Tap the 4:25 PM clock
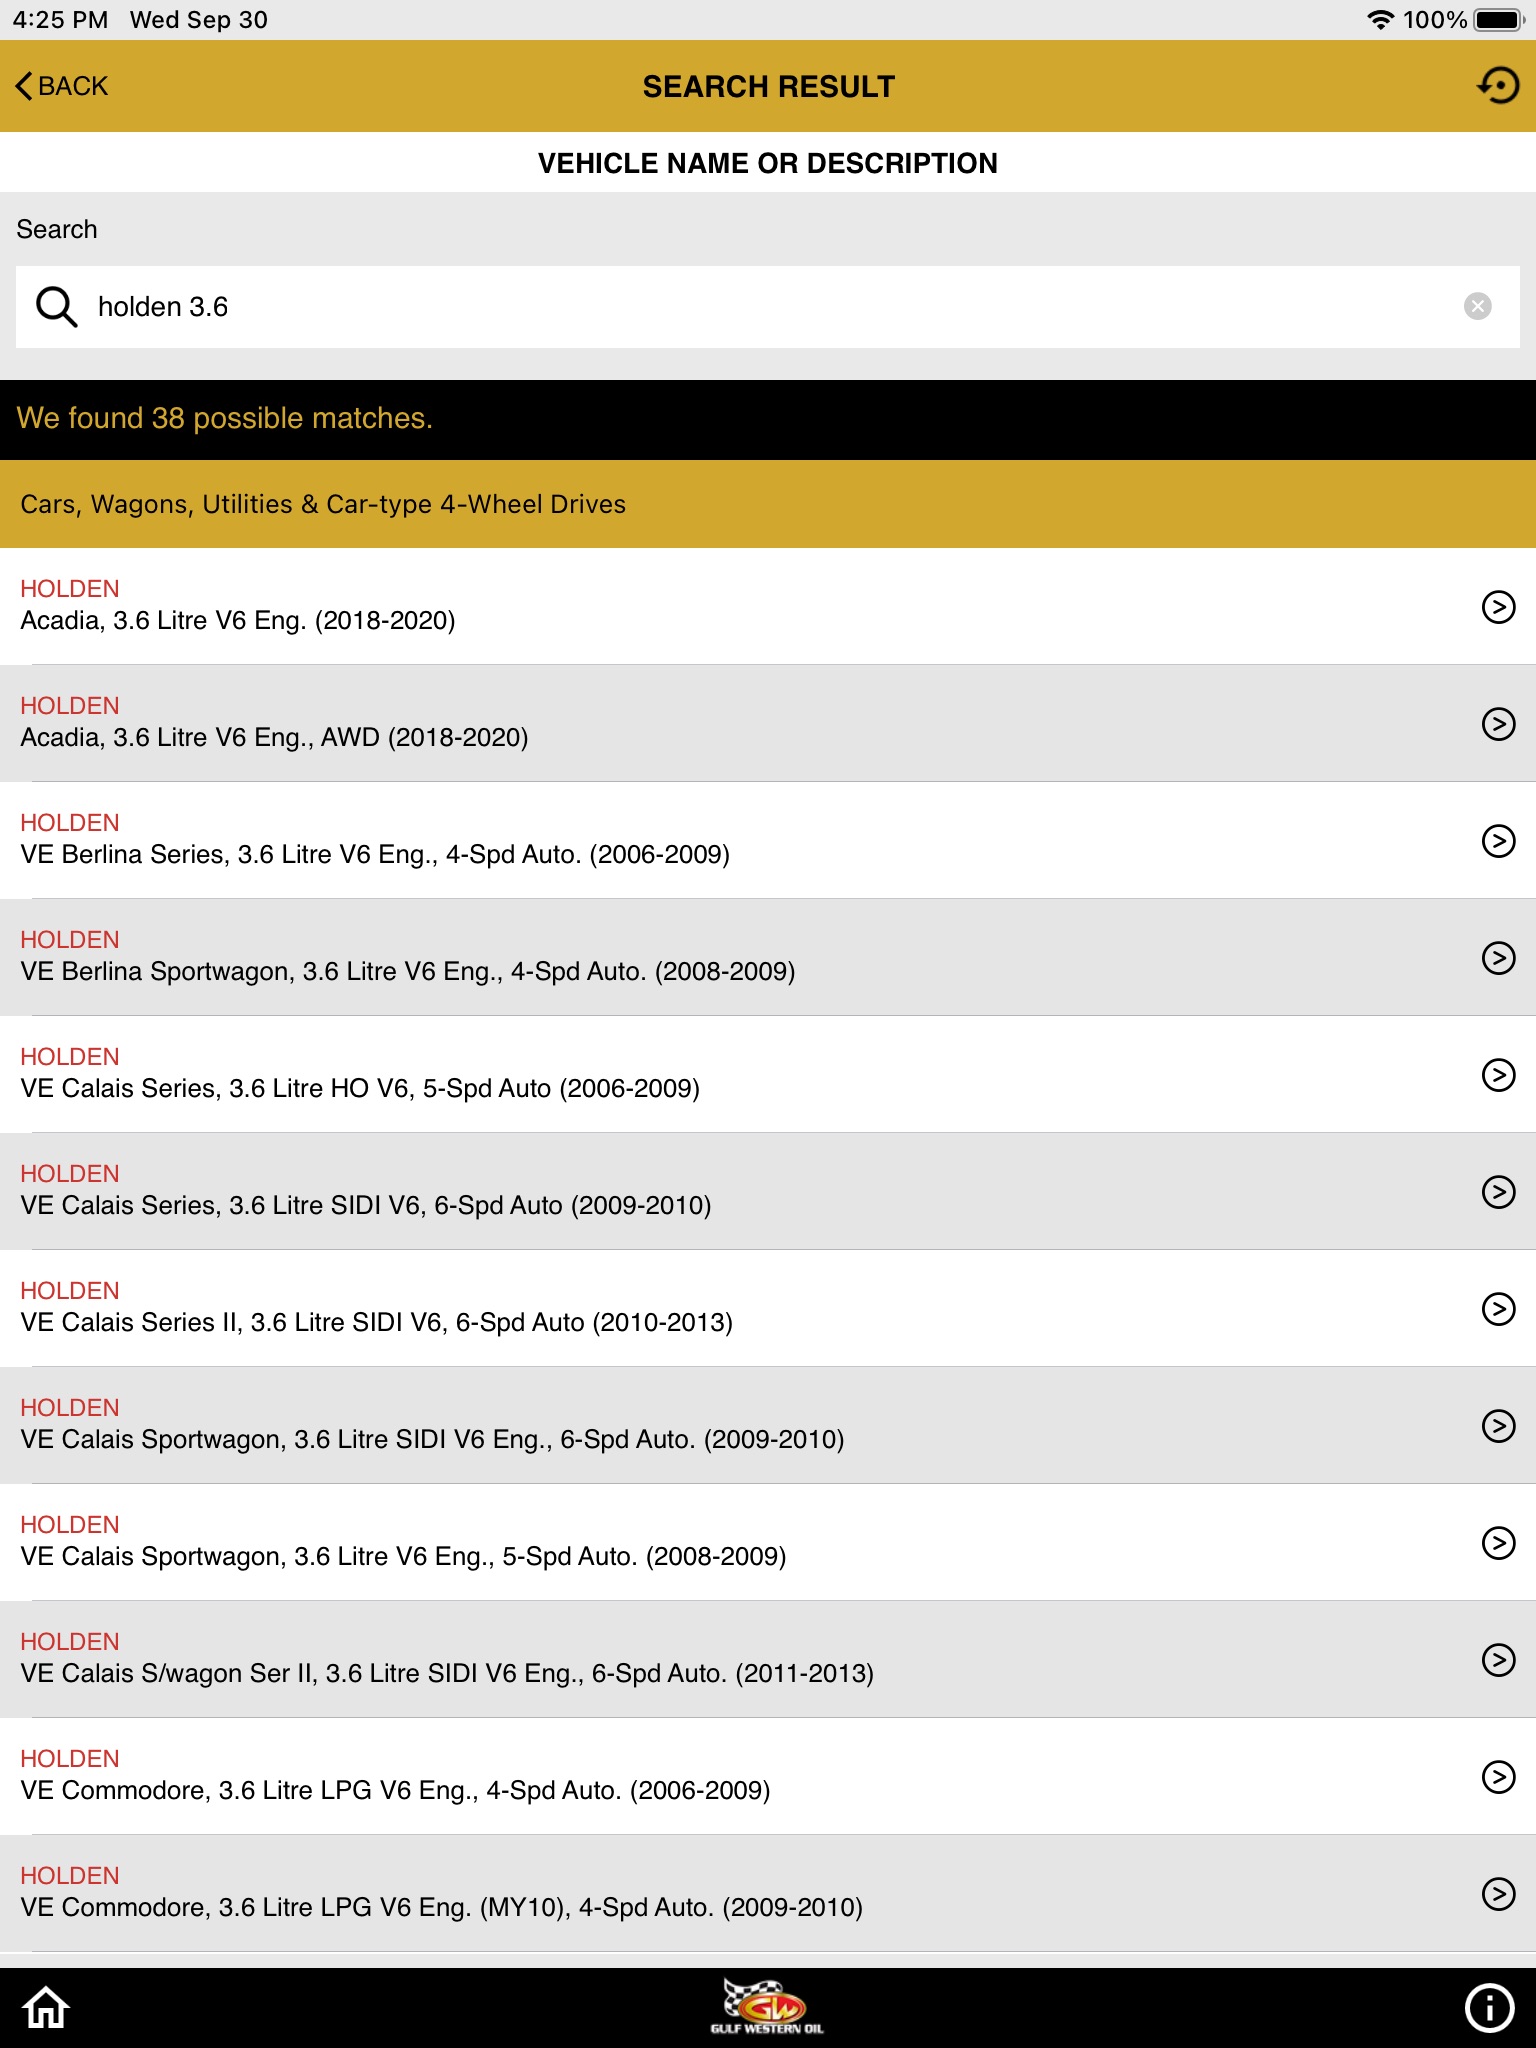The width and height of the screenshot is (1536, 2048). [x=60, y=20]
